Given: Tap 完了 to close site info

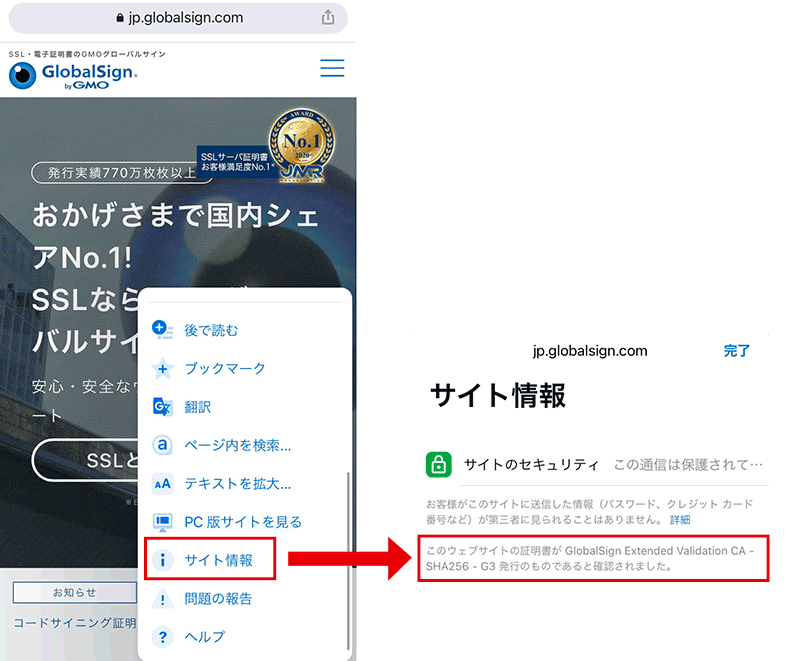Looking at the screenshot, I should point(737,351).
